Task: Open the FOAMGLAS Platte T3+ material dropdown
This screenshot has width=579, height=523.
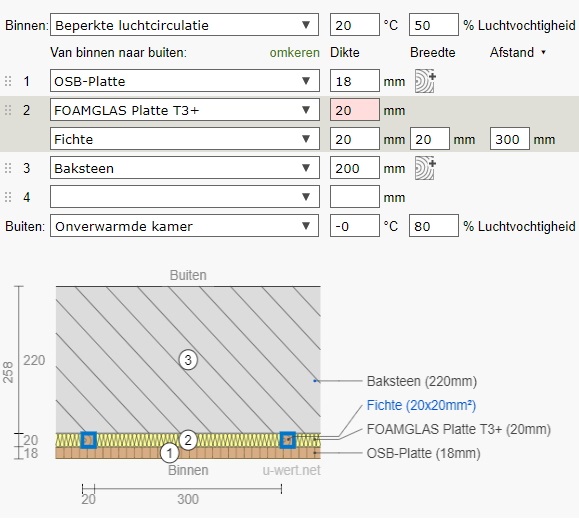Action: (x=185, y=110)
